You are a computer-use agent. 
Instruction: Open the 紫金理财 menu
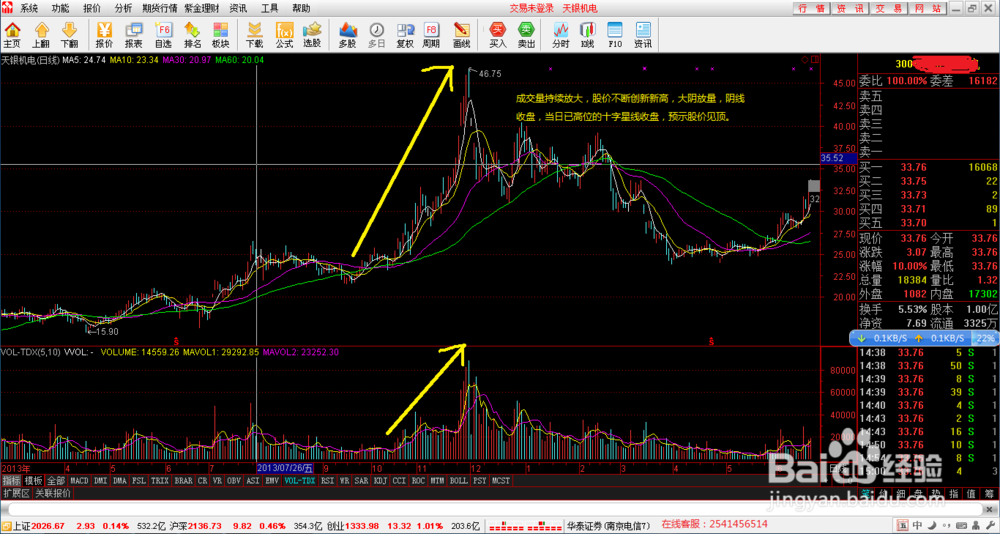click(x=203, y=8)
